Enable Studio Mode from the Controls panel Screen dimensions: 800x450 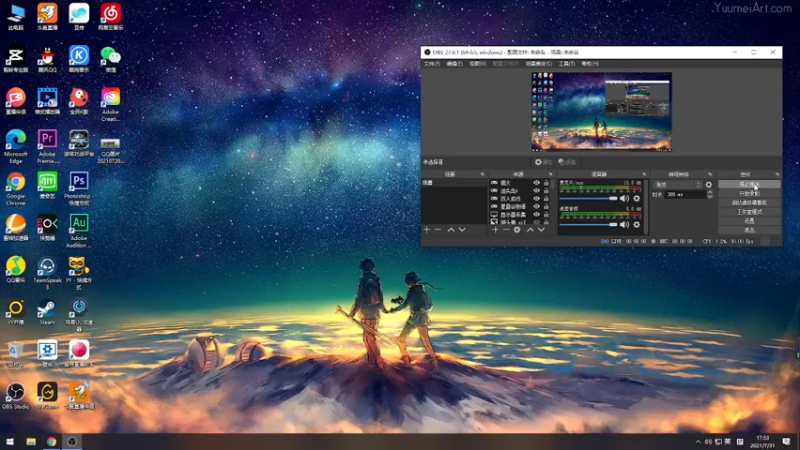[749, 212]
